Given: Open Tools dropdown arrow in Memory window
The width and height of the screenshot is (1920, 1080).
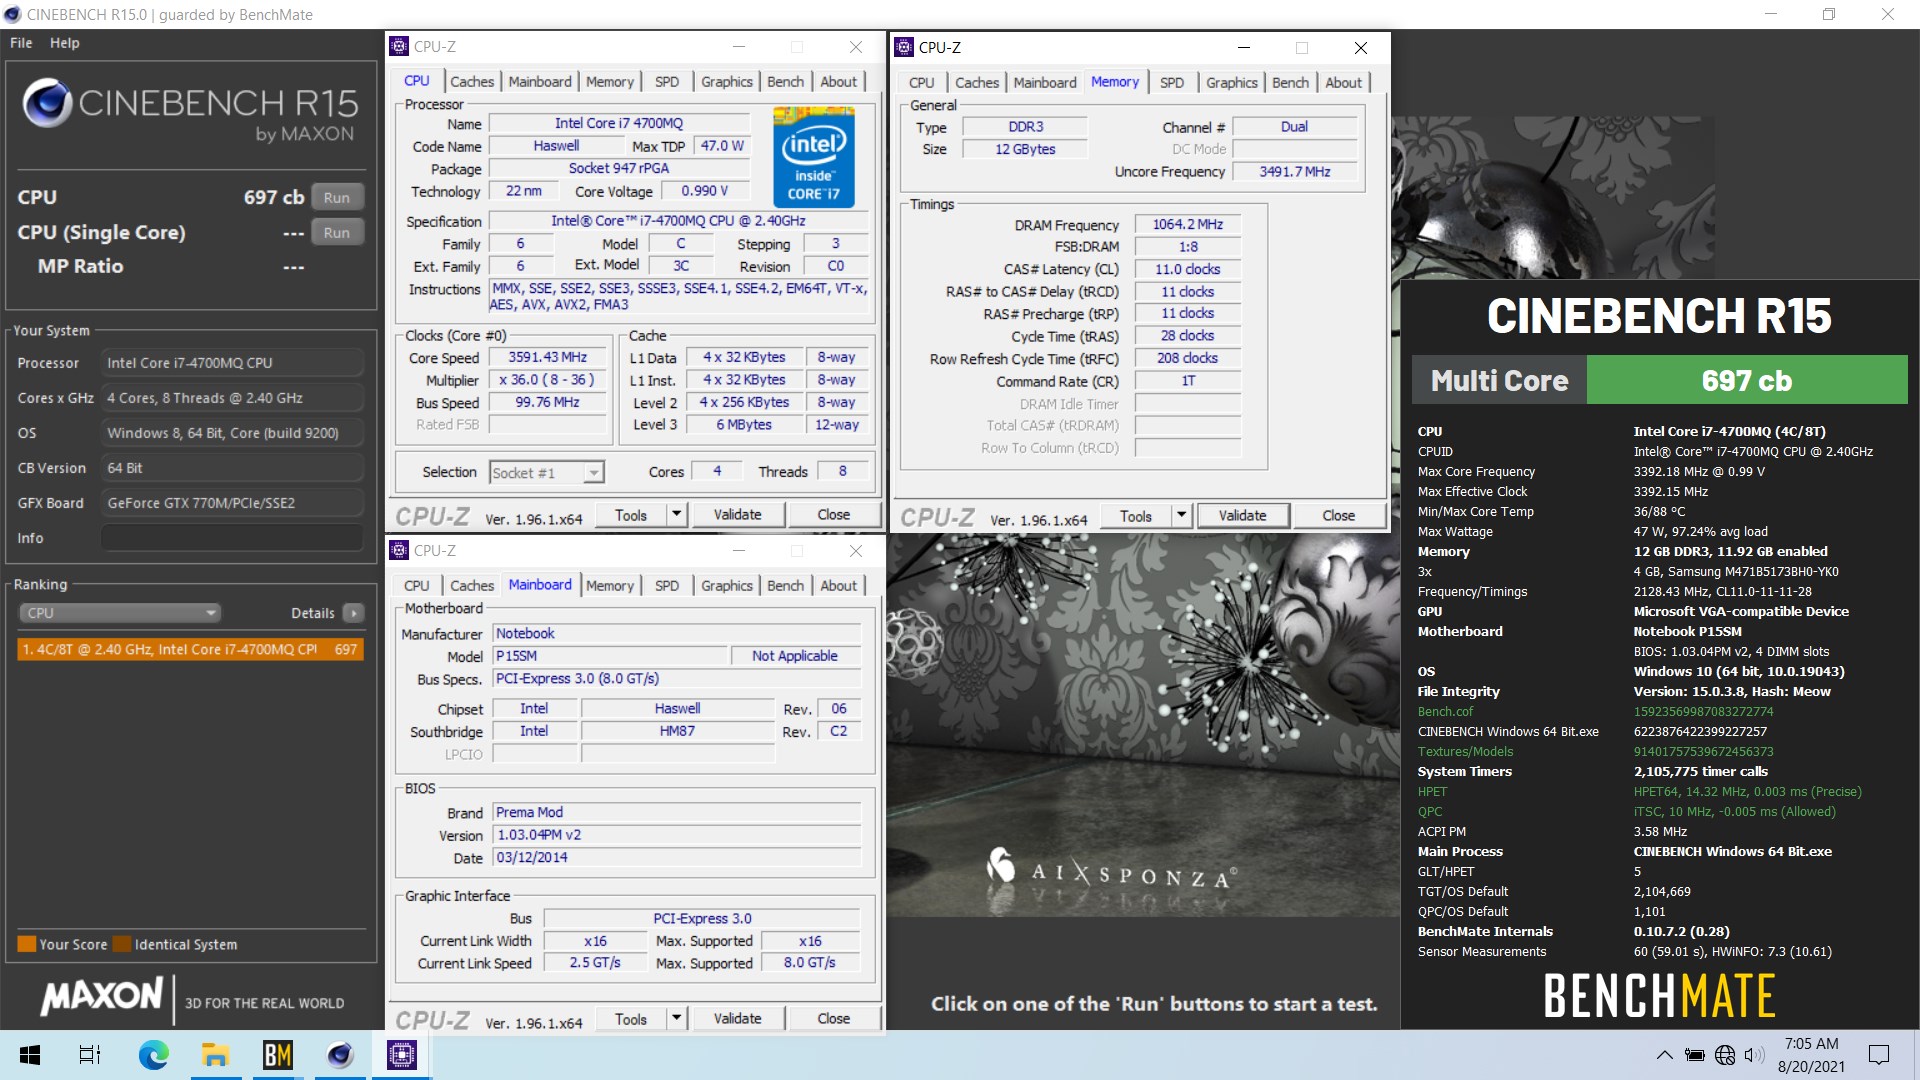Looking at the screenshot, I should point(1182,515).
